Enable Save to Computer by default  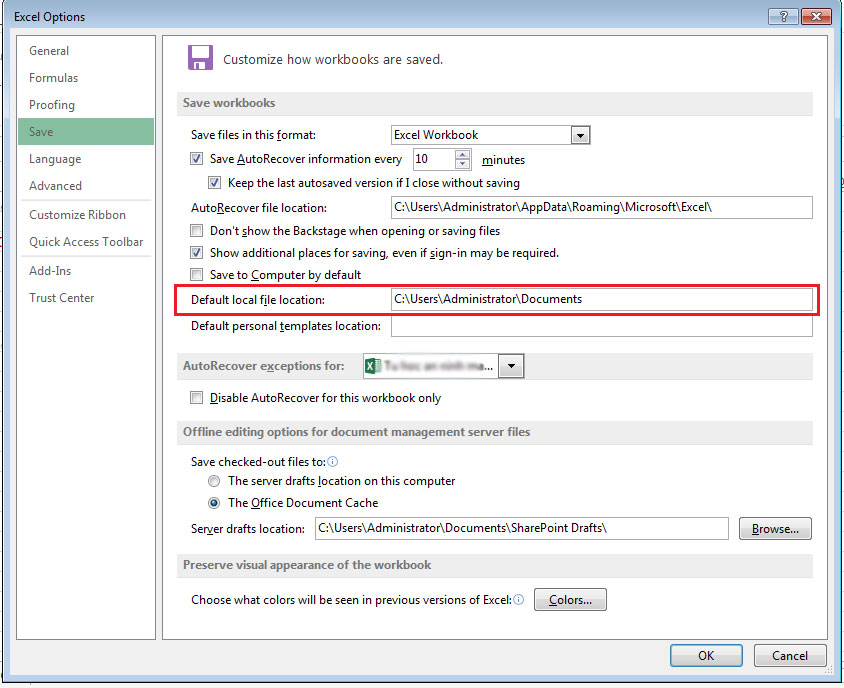click(x=195, y=274)
